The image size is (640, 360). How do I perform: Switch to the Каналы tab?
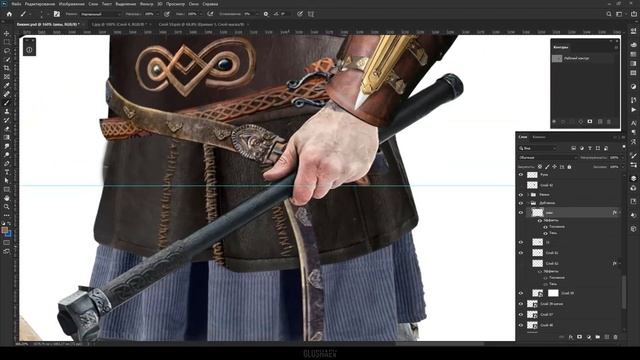coord(539,137)
